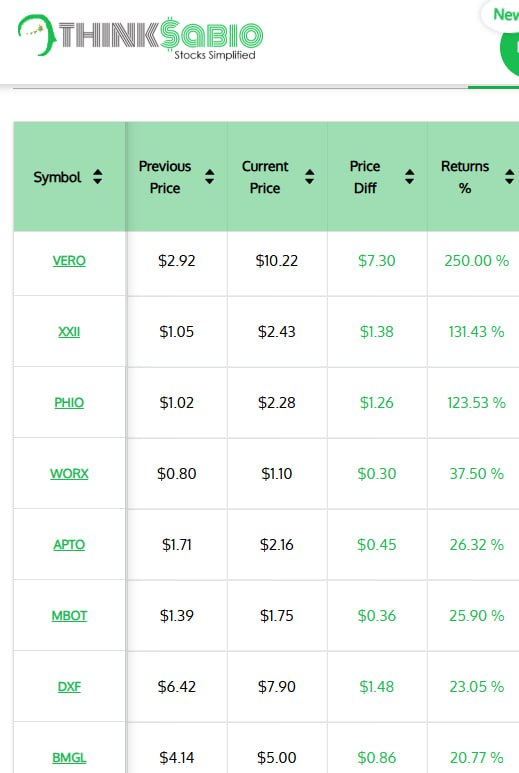Sort by Returns % arrows
519x773 pixels.
[x=510, y=176]
